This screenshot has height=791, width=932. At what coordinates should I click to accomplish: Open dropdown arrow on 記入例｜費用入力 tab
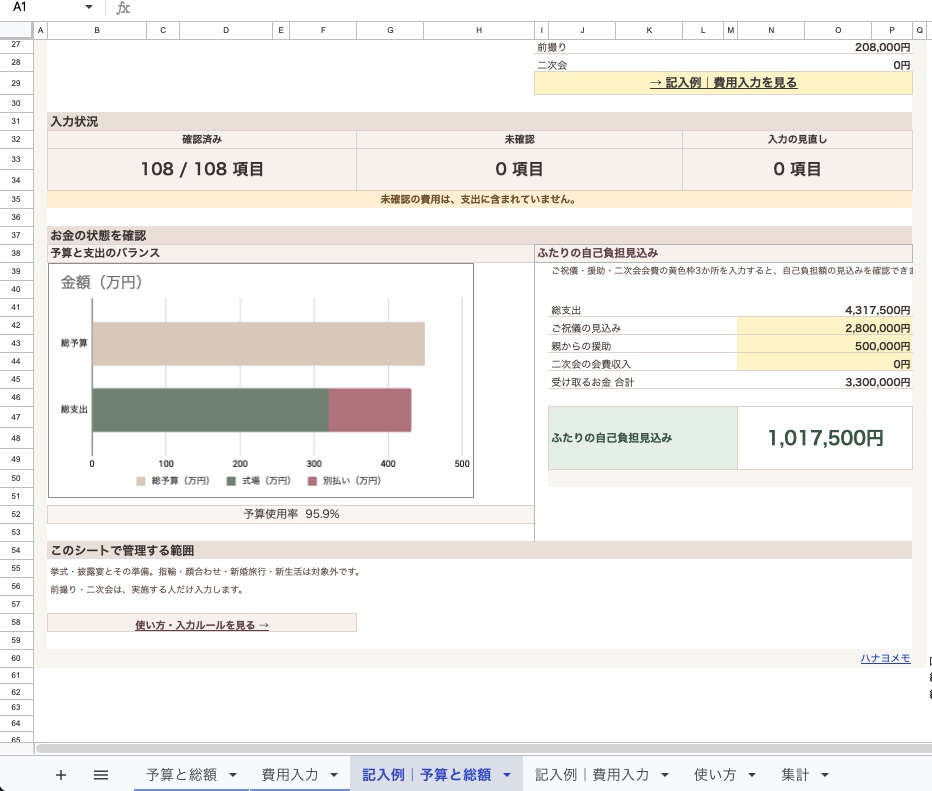tap(665, 774)
